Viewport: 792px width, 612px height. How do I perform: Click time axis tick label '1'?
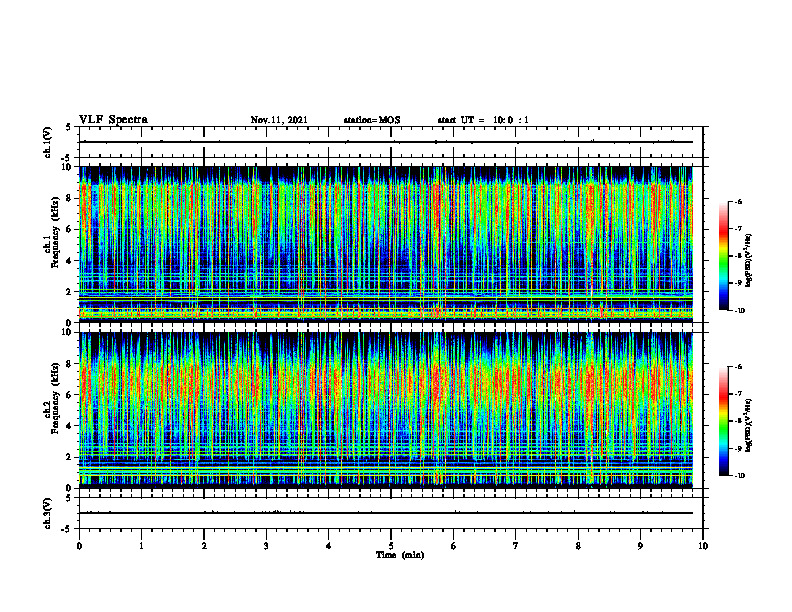pos(141,546)
